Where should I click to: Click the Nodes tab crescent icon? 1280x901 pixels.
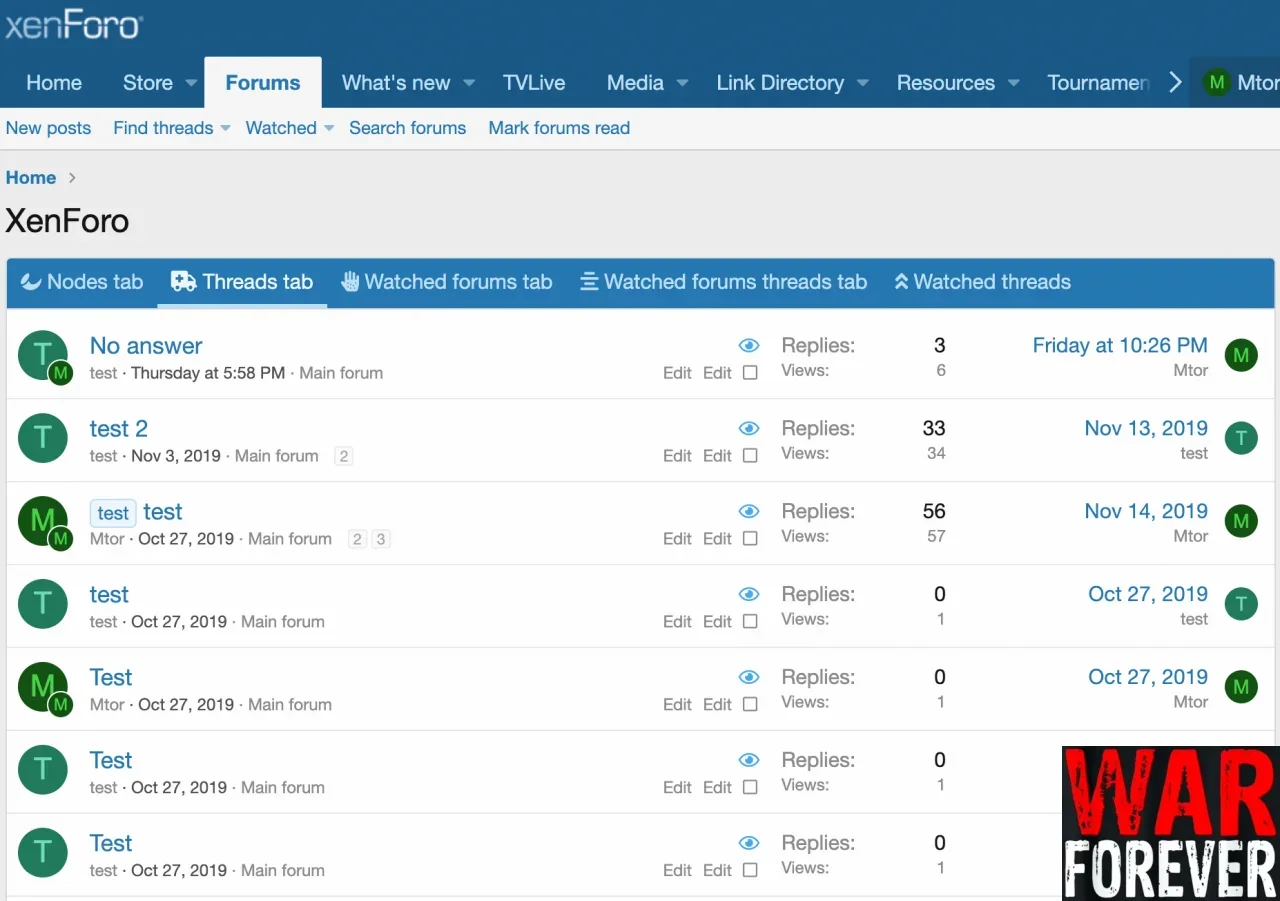pyautogui.click(x=31, y=282)
